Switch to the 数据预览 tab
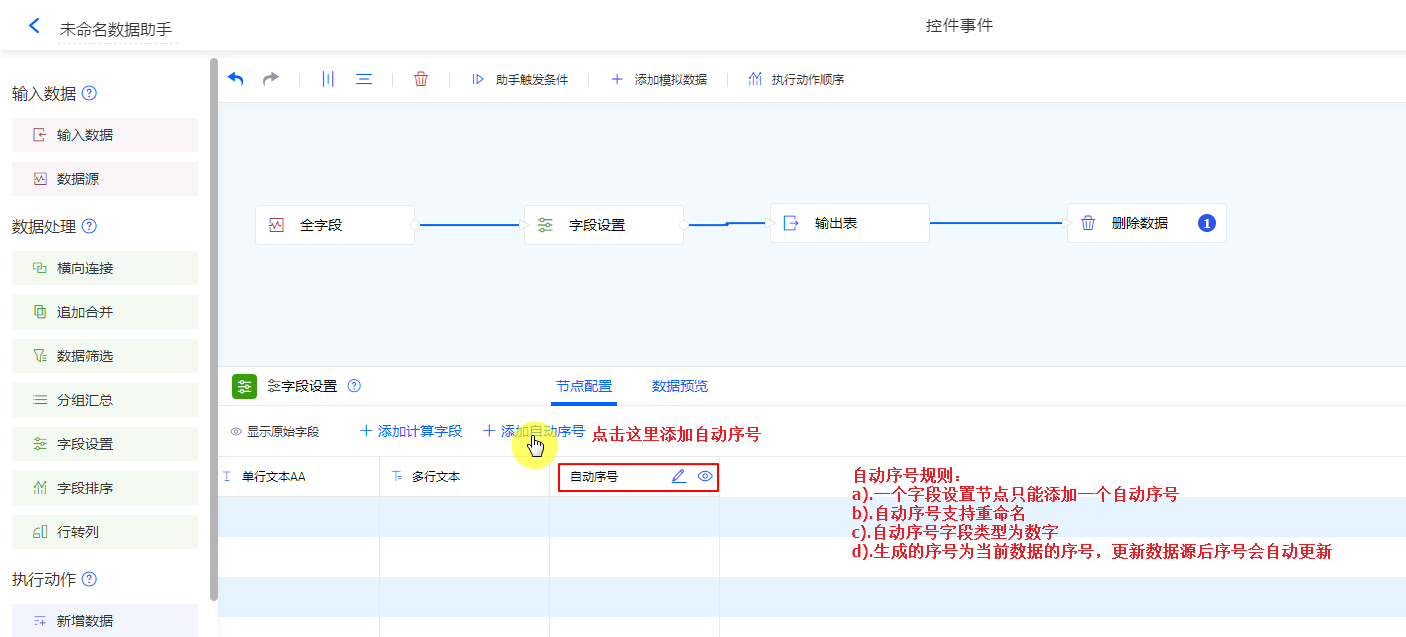 point(680,386)
